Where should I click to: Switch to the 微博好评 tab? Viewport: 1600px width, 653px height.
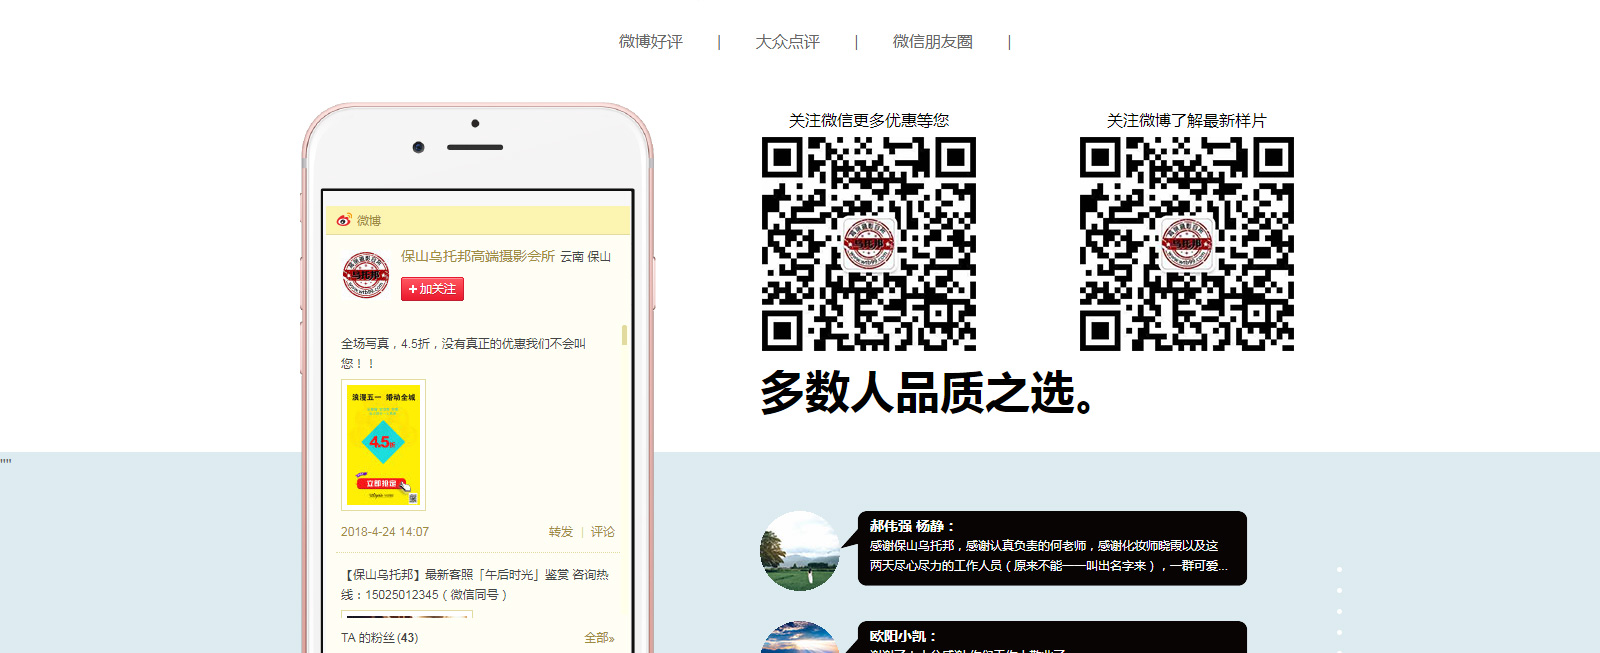click(651, 42)
